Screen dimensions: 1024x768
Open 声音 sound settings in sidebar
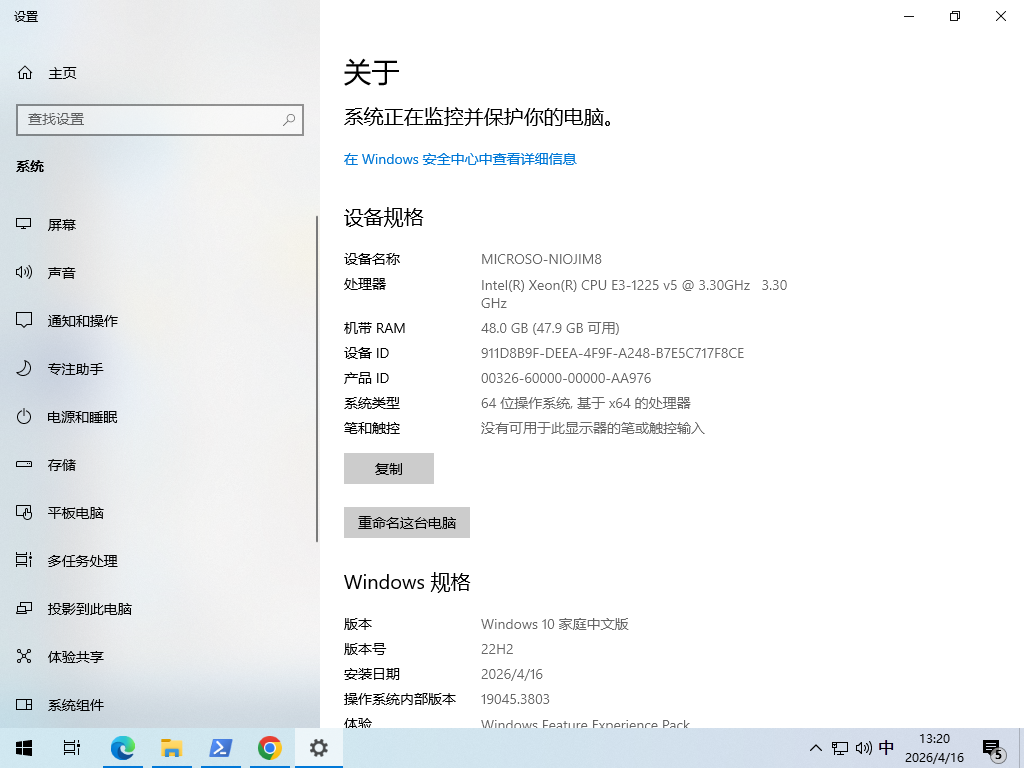62,272
